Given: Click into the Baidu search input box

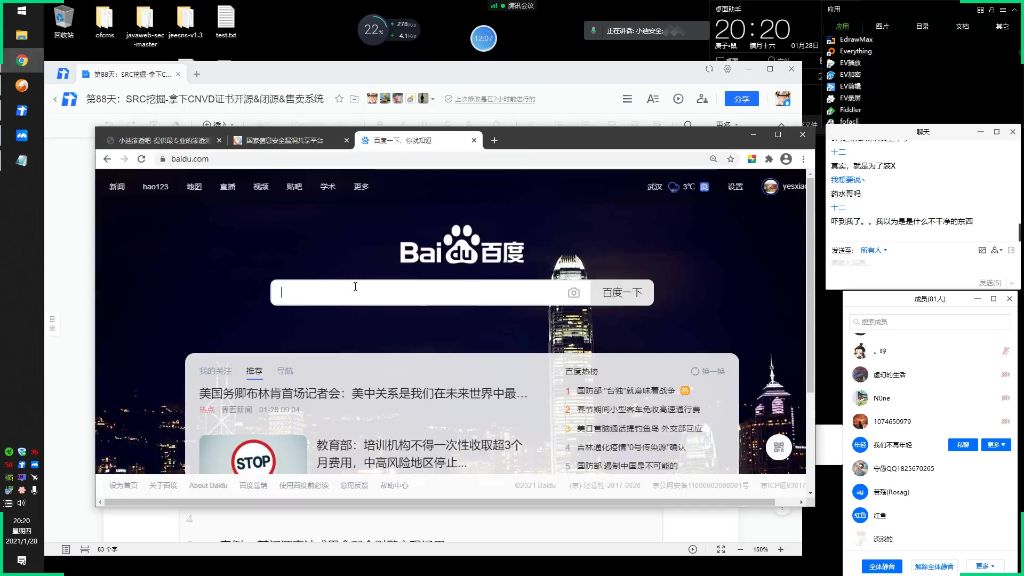Looking at the screenshot, I should [418, 293].
